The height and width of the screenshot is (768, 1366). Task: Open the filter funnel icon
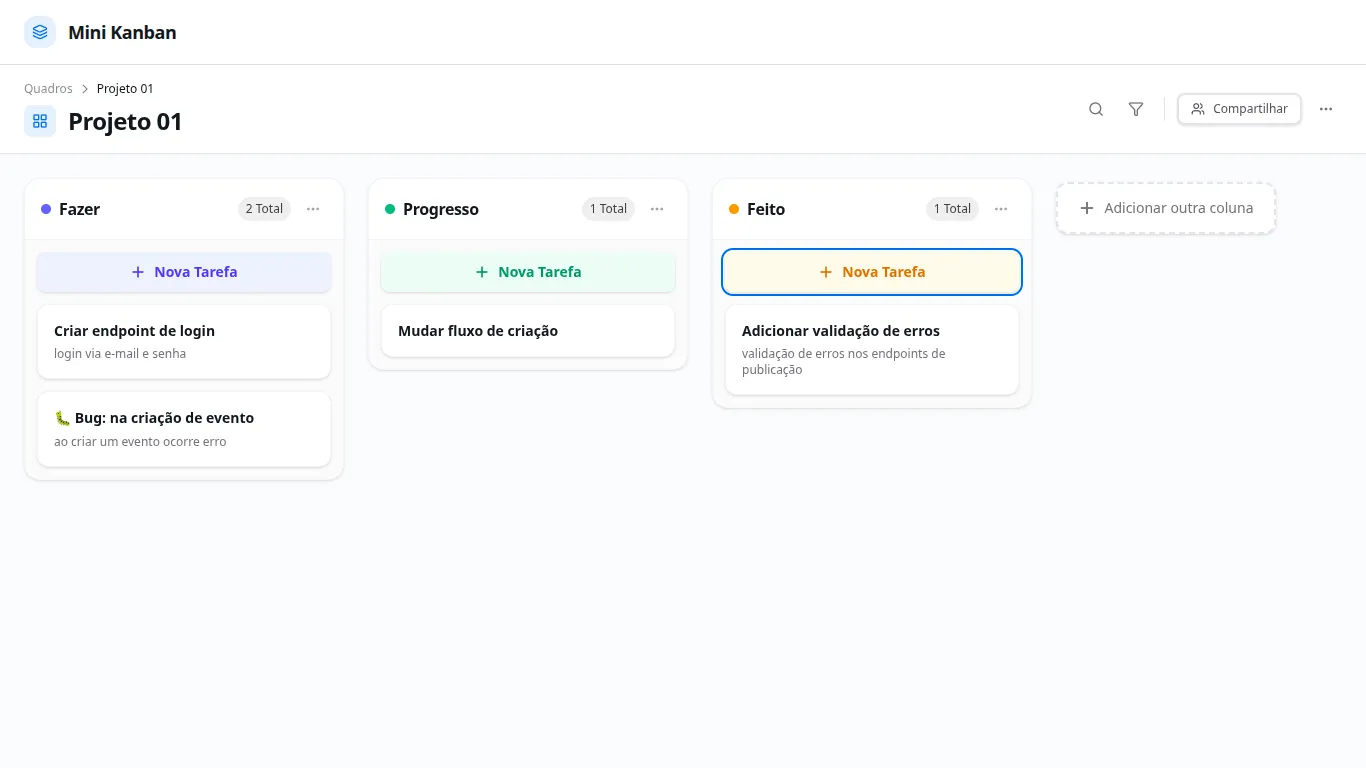(x=1136, y=109)
